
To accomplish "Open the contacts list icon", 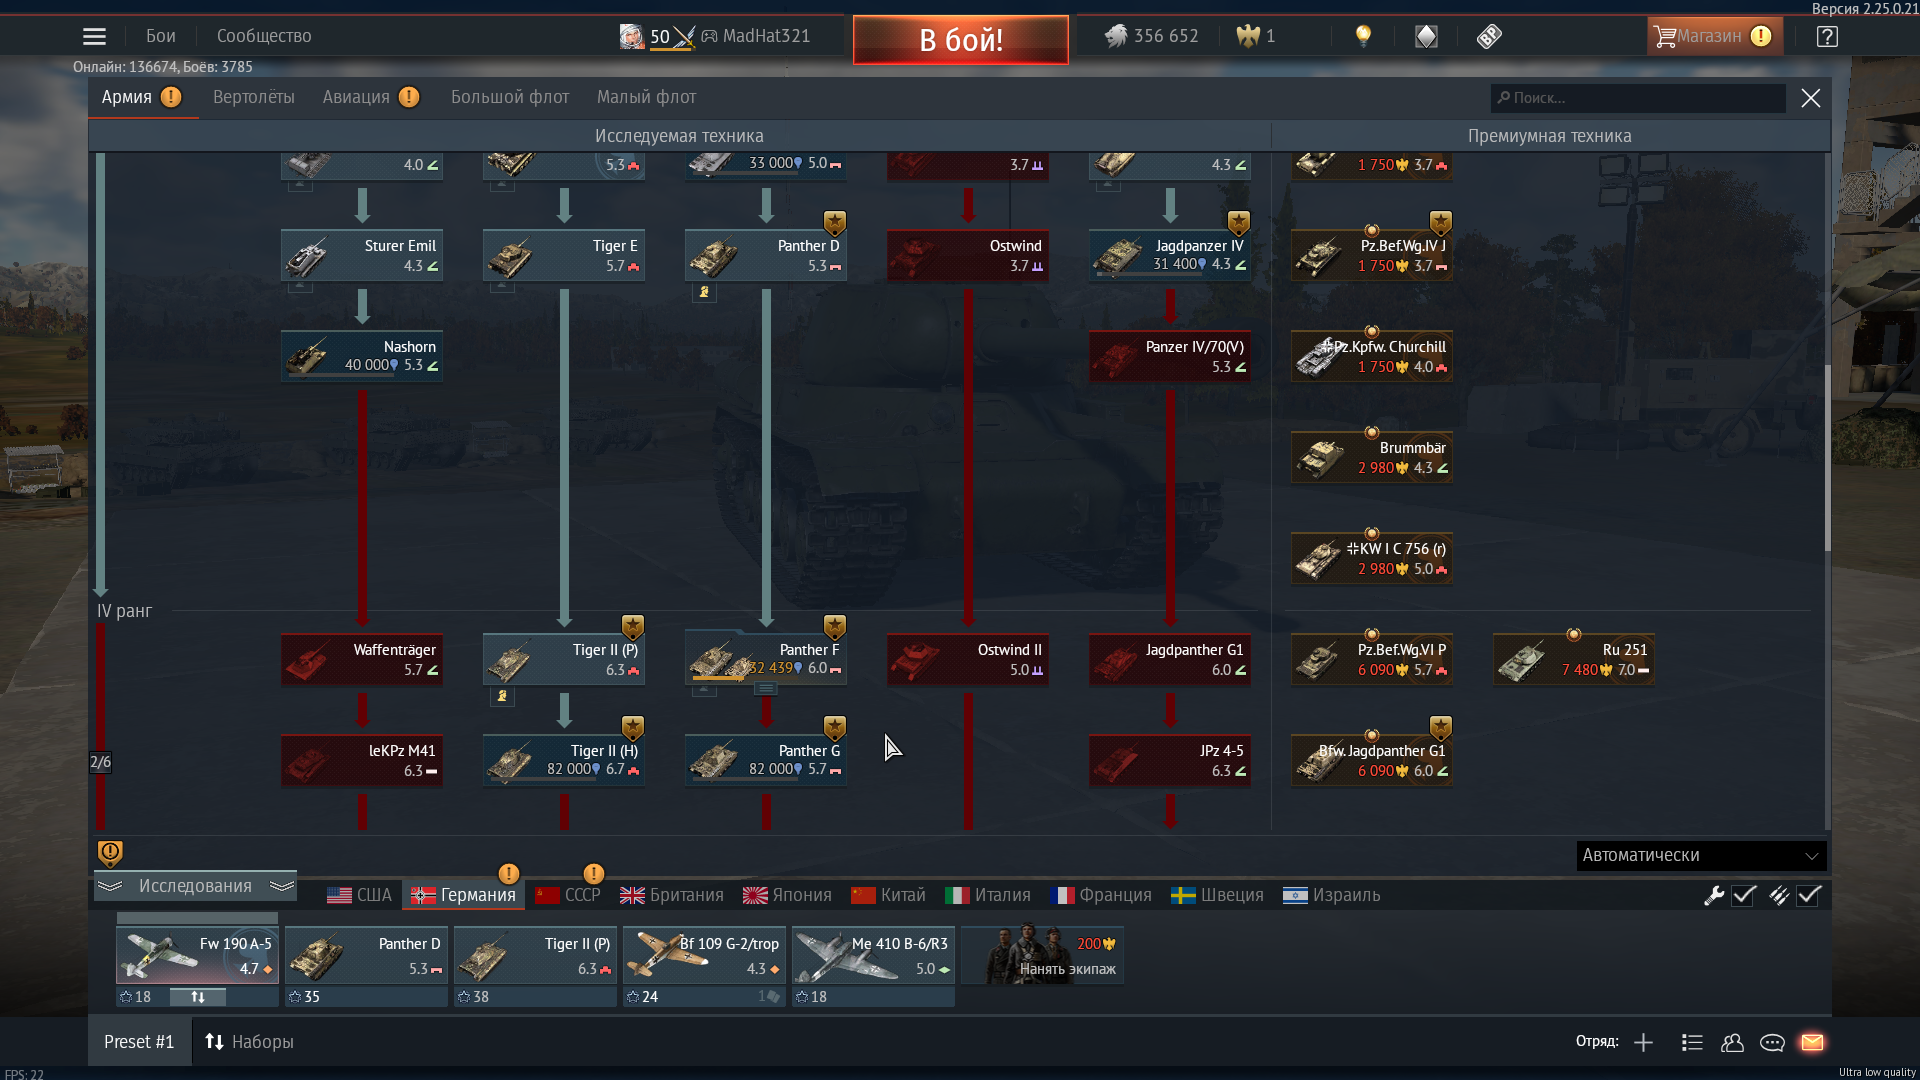I will [x=1732, y=1042].
